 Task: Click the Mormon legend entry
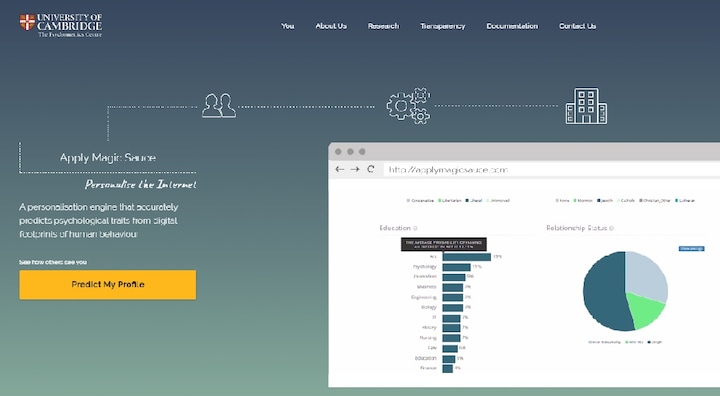[583, 201]
